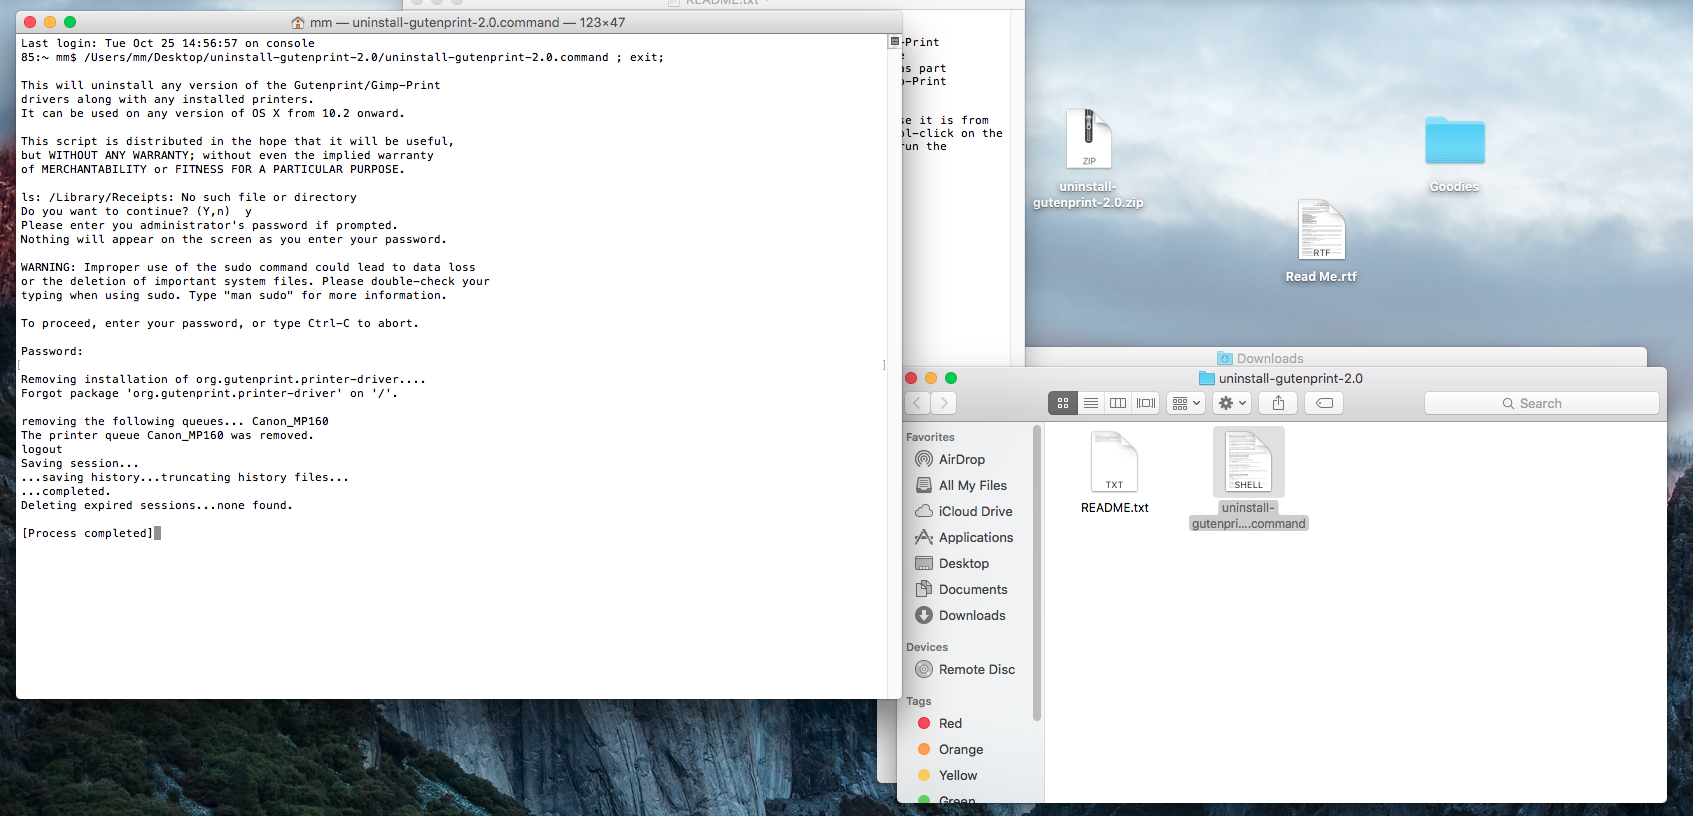Switch Finder to list view

1091,403
